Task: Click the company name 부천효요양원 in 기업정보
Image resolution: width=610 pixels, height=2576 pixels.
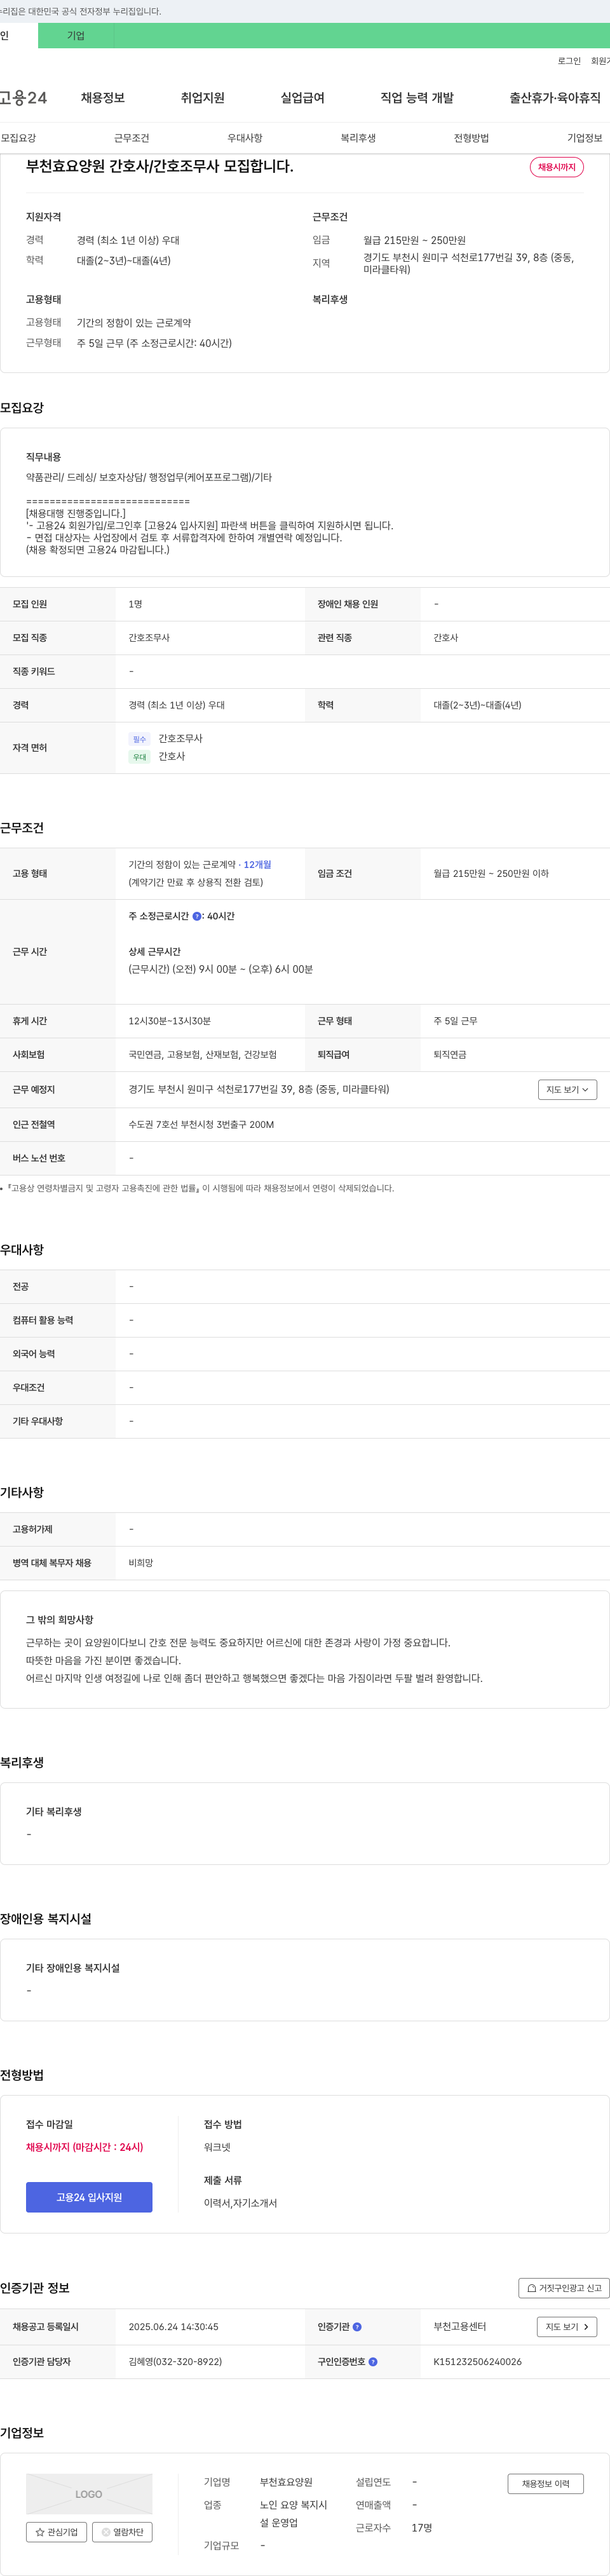Action: (286, 2482)
